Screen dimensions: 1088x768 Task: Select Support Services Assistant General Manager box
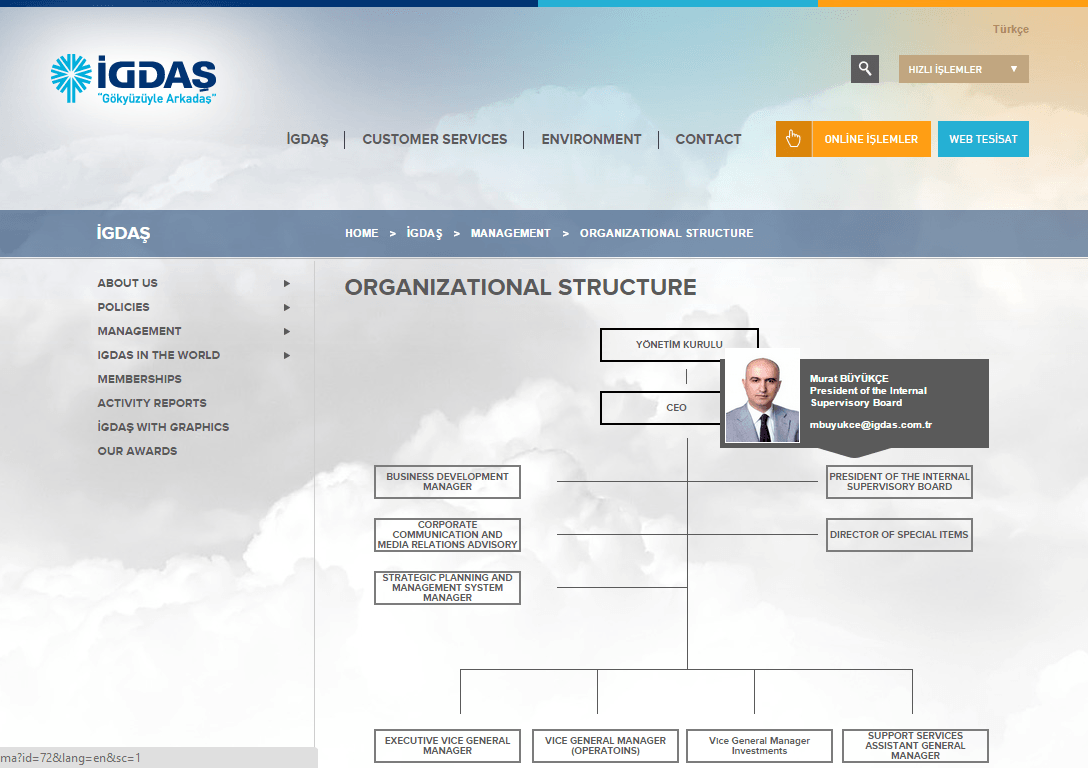click(915, 746)
